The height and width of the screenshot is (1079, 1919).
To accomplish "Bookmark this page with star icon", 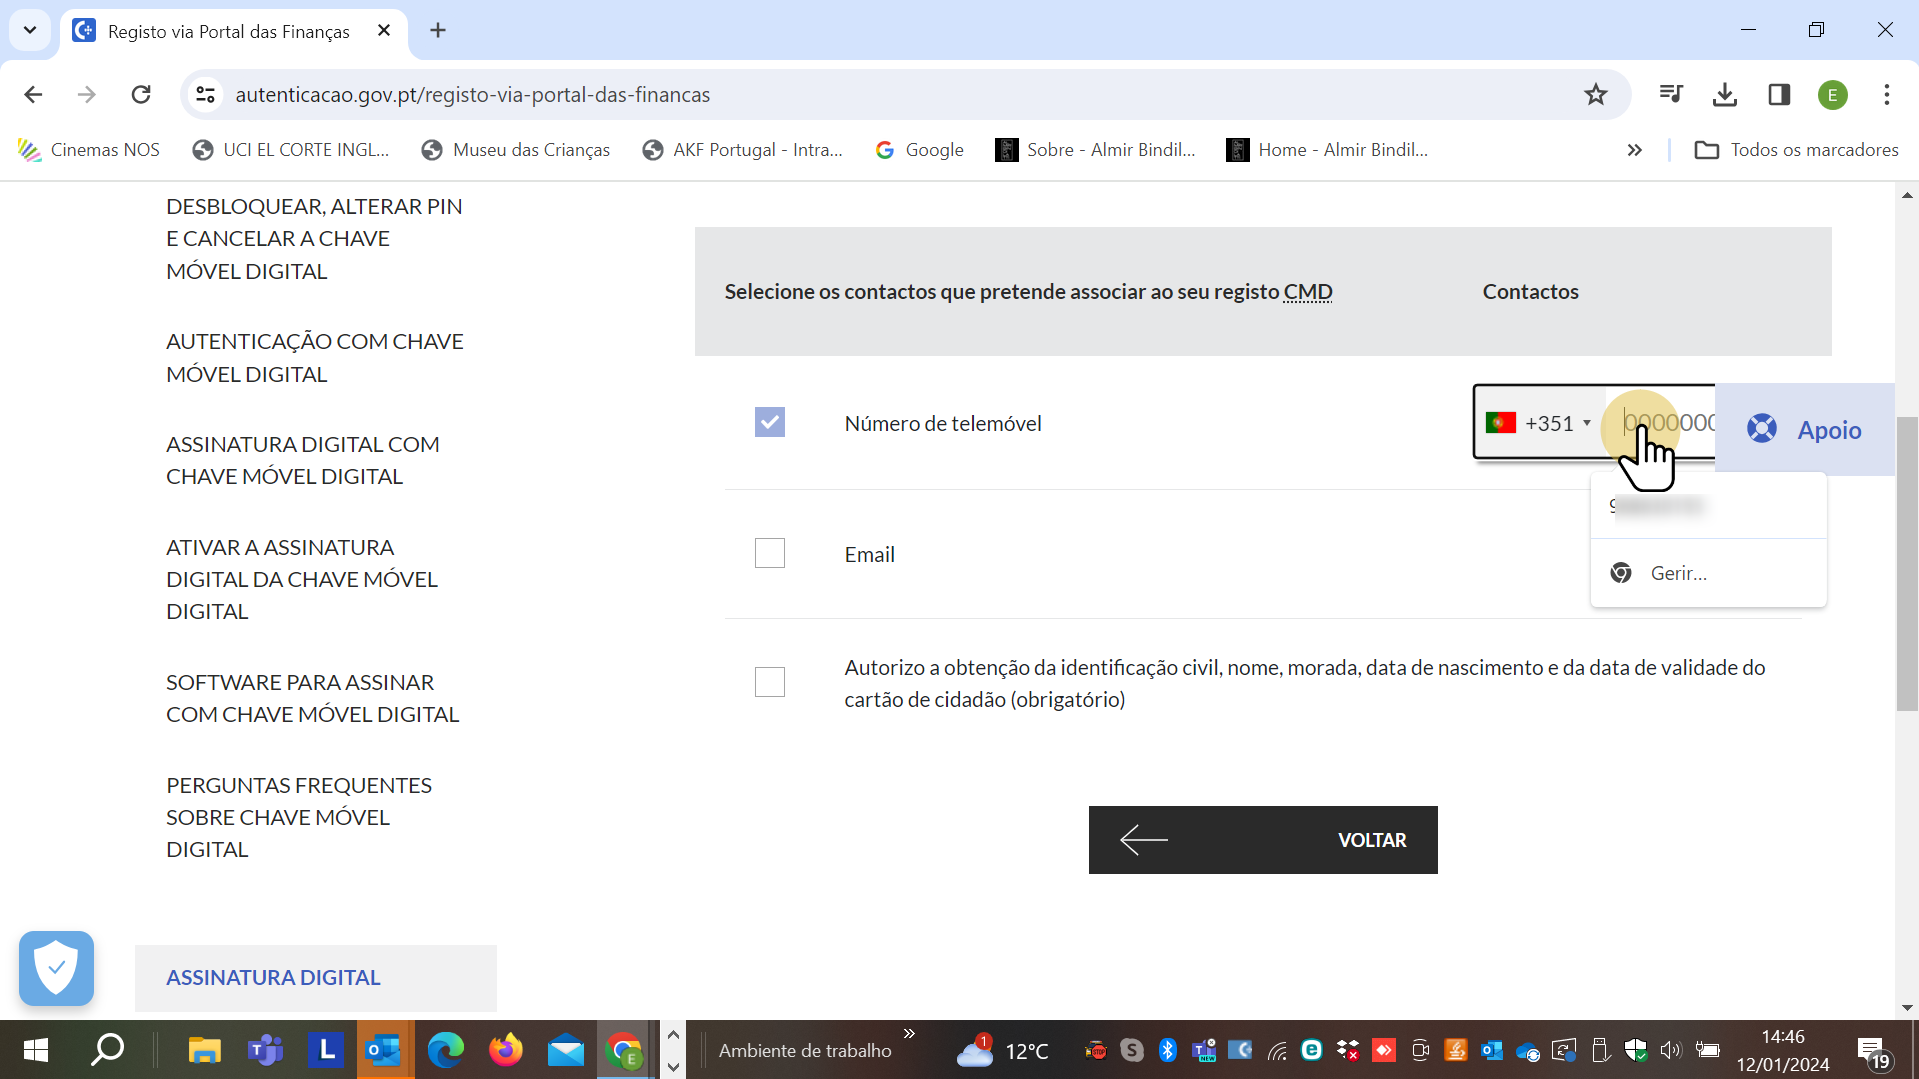I will click(1595, 95).
